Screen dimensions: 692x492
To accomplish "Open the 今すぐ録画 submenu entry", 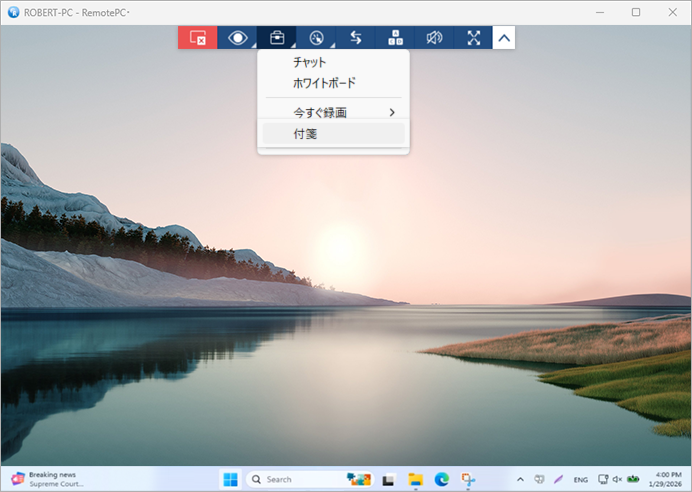I will click(334, 113).
